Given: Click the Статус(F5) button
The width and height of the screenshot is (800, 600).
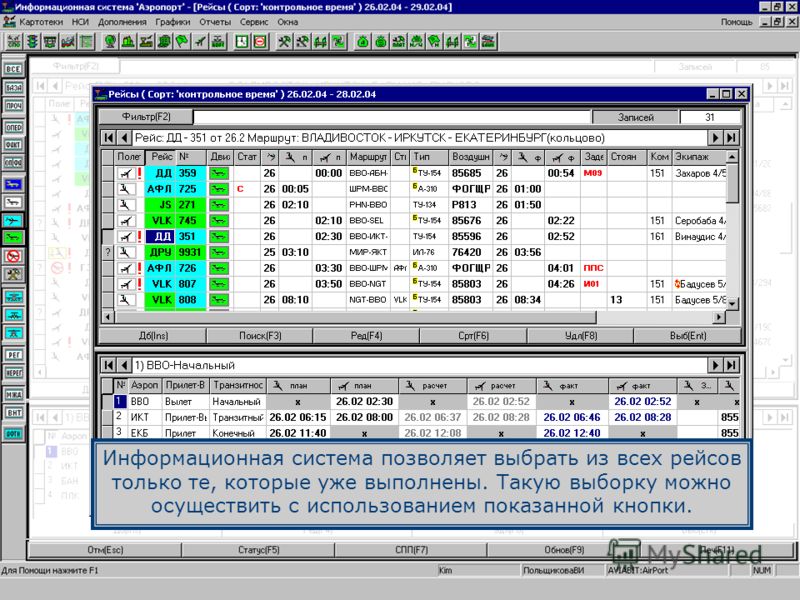Looking at the screenshot, I should click(259, 550).
